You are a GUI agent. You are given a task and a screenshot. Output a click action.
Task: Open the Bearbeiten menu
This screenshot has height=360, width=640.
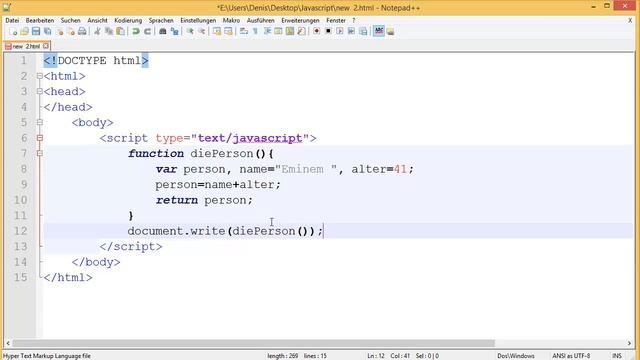coord(40,20)
